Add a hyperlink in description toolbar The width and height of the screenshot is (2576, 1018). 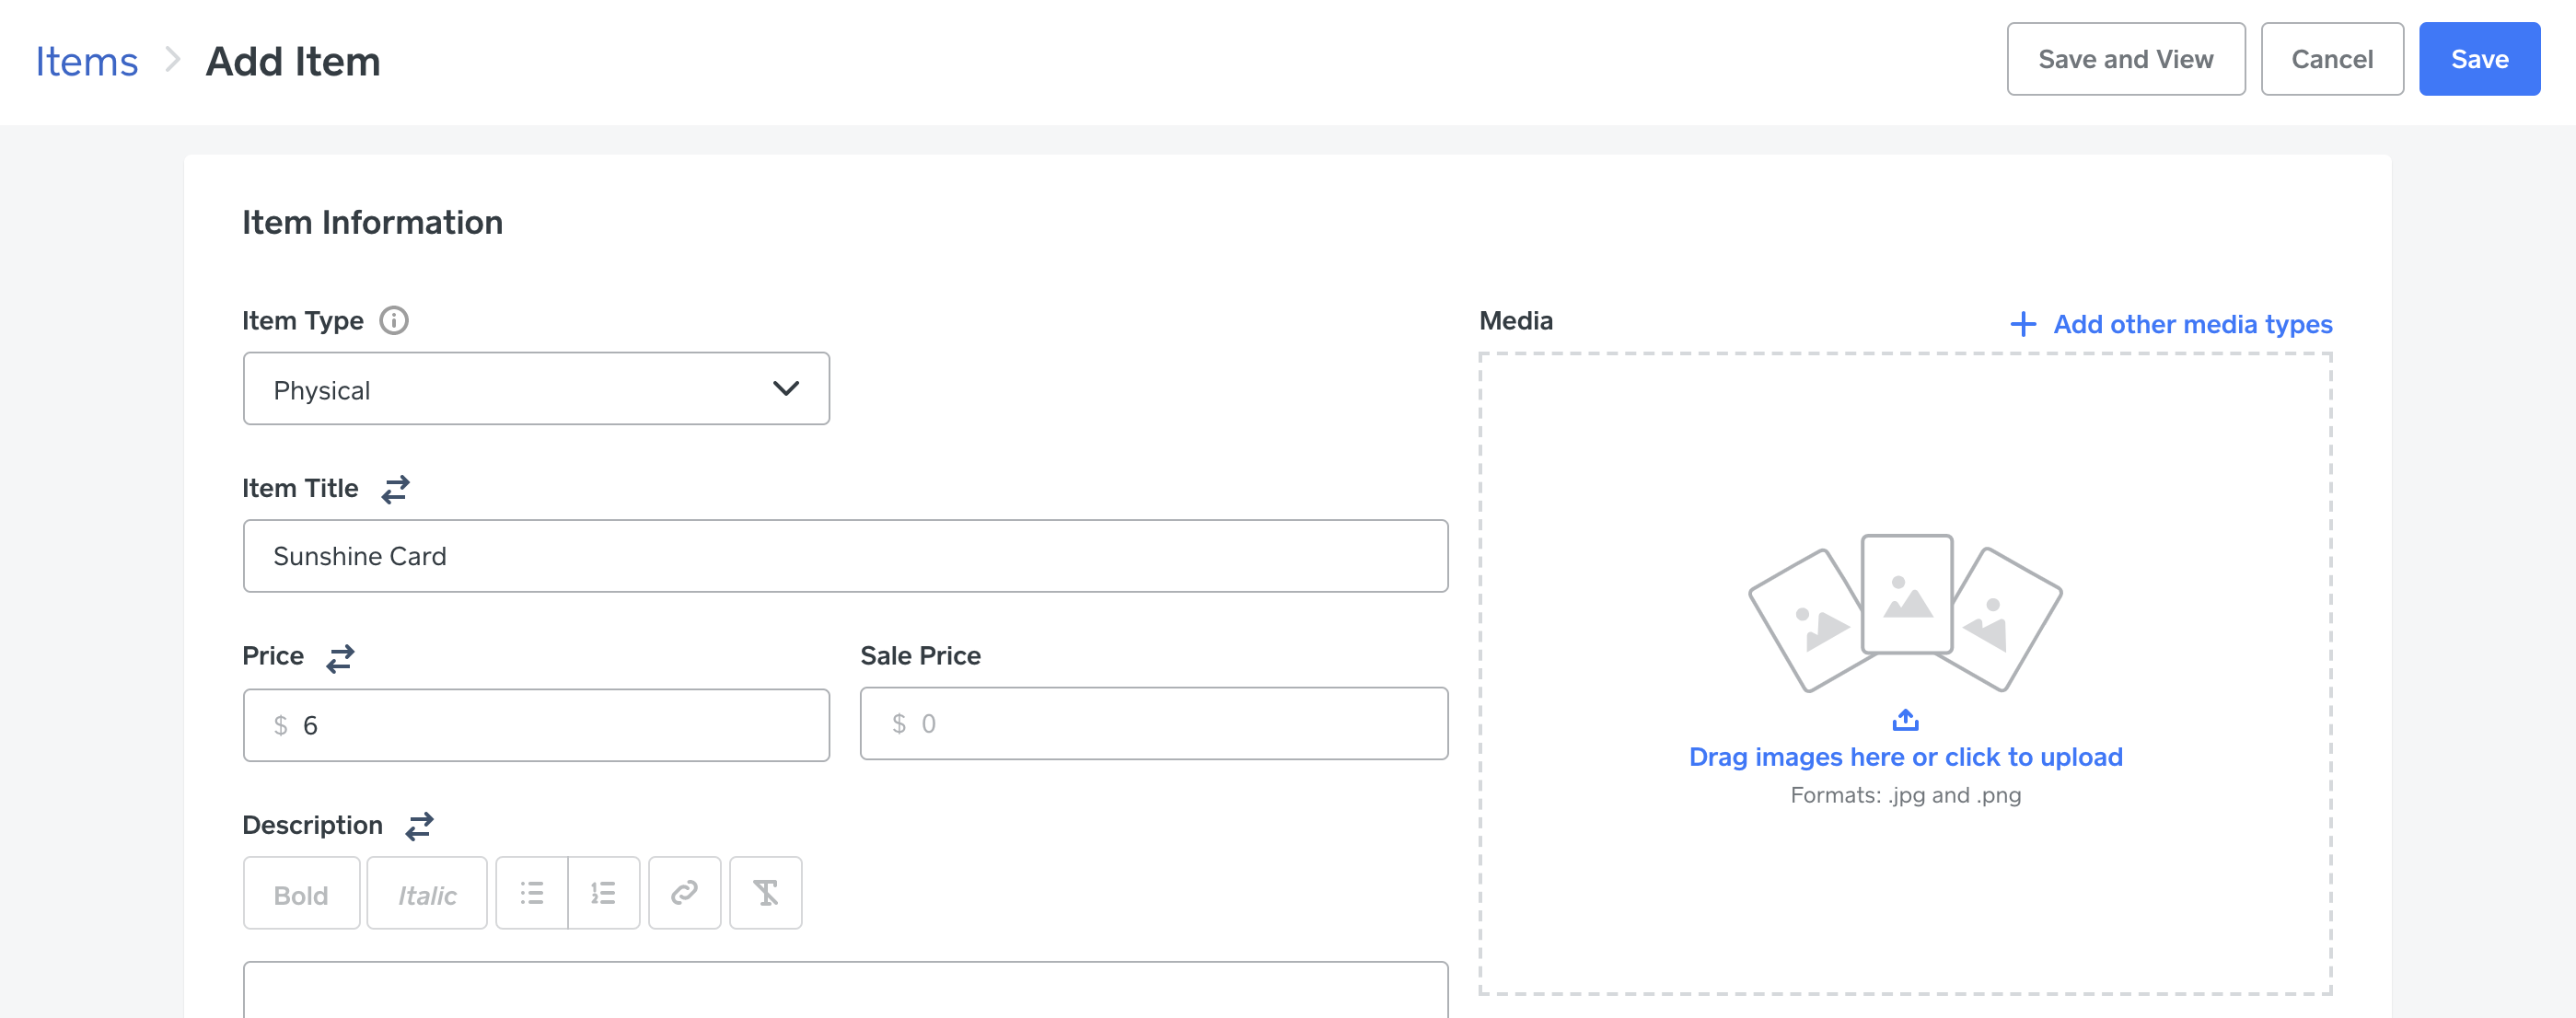click(x=685, y=893)
